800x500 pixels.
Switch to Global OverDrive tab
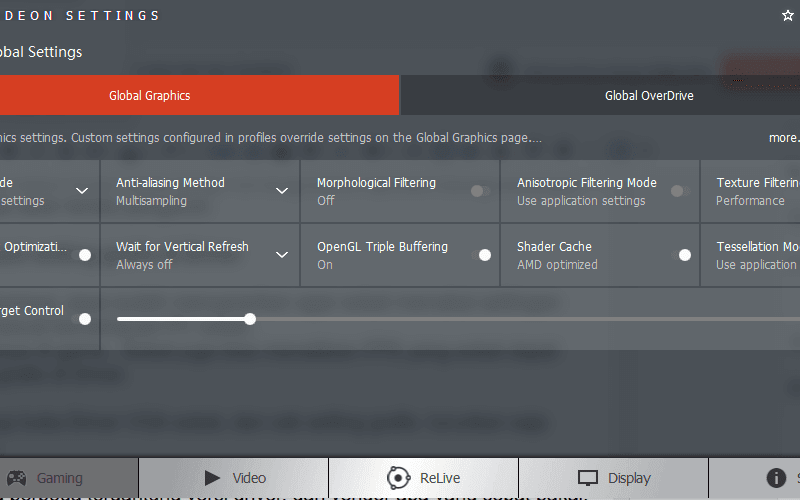(601, 95)
